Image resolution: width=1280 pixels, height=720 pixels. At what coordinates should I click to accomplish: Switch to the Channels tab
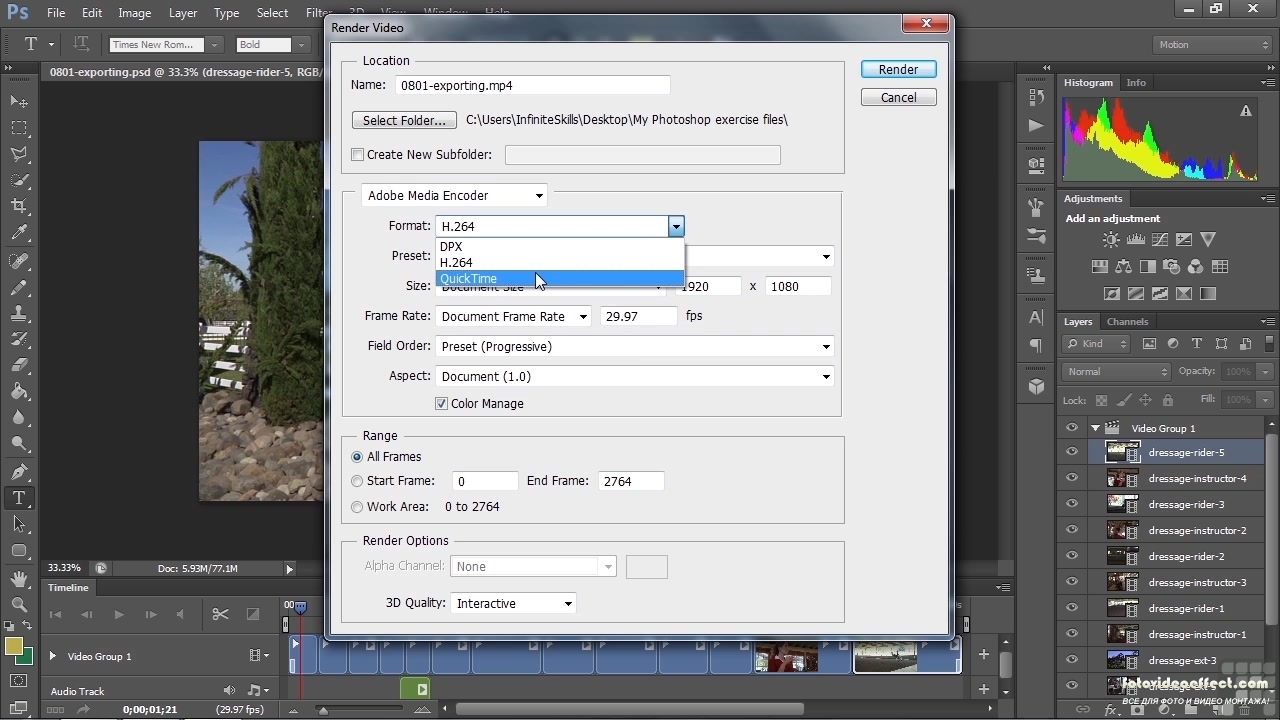point(1127,321)
